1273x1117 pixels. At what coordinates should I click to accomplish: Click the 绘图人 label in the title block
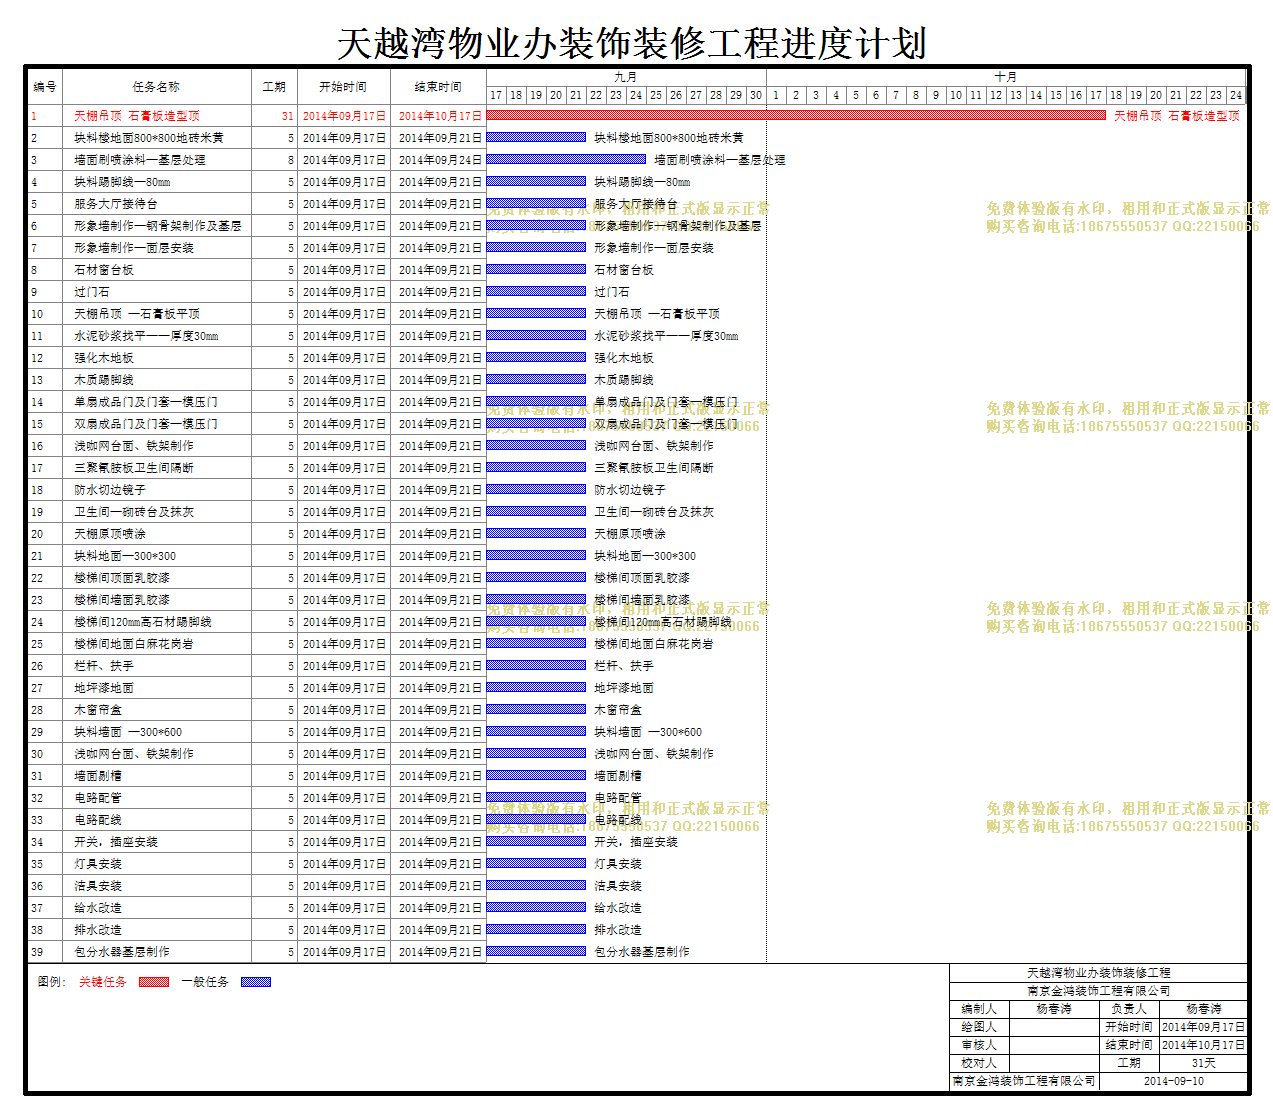click(x=979, y=1027)
